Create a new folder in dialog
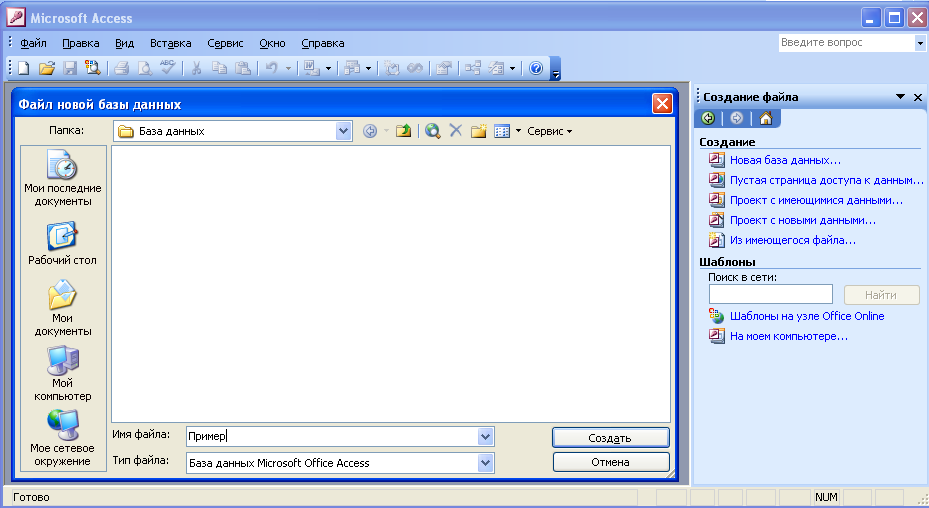The width and height of the screenshot is (929, 508). (x=479, y=131)
